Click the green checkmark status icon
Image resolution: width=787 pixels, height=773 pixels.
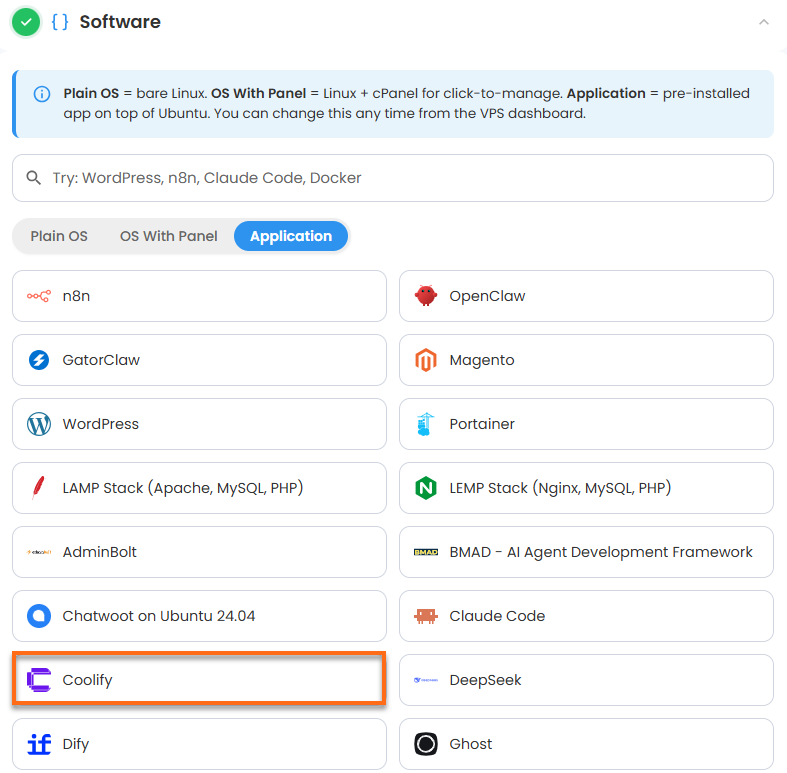click(x=26, y=22)
